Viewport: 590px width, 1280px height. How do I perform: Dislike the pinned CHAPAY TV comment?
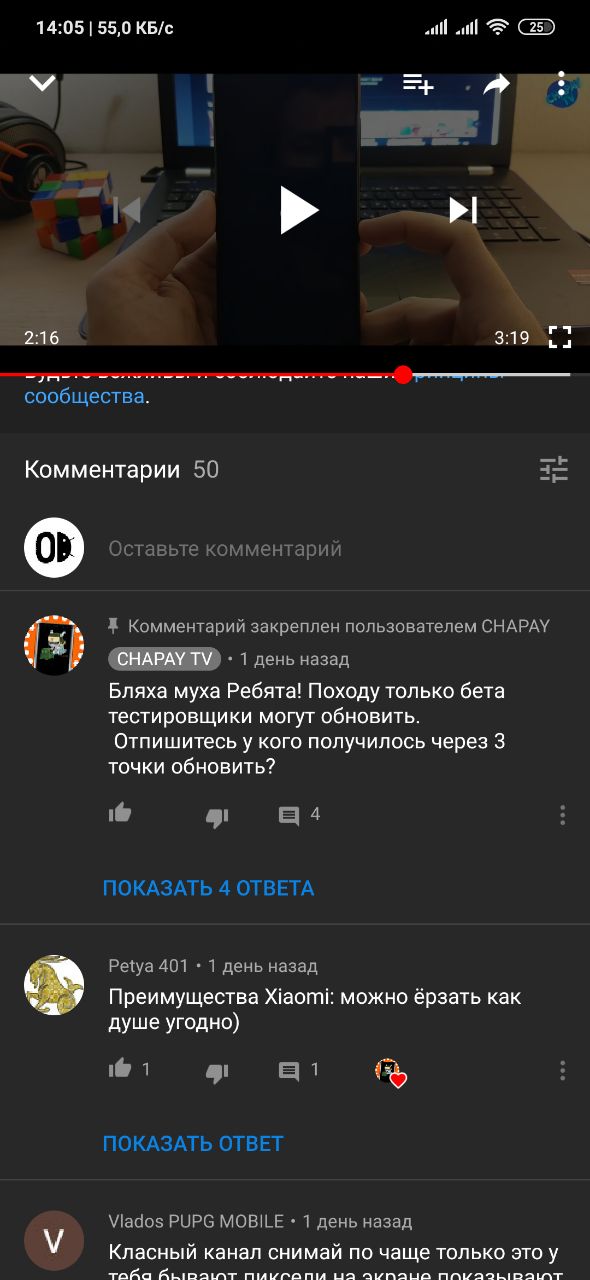click(x=217, y=817)
